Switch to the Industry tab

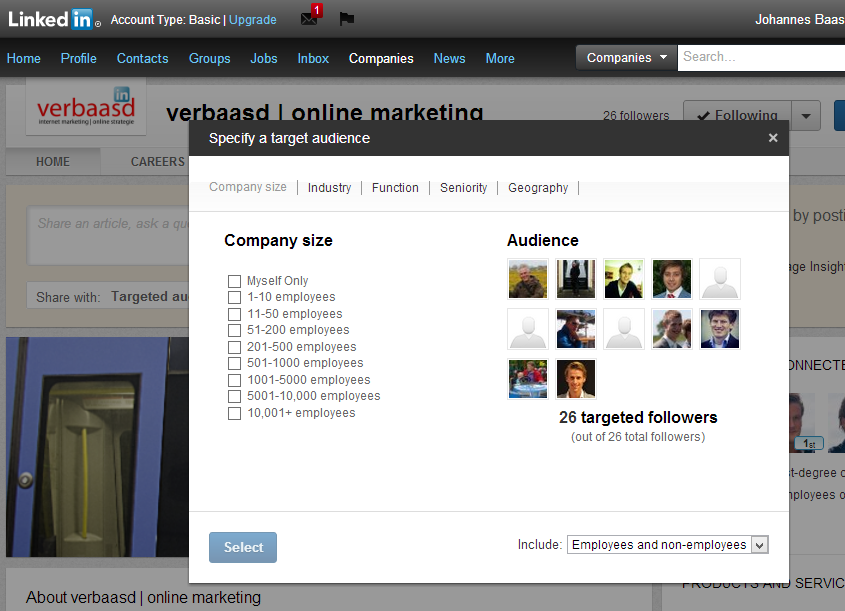(329, 188)
